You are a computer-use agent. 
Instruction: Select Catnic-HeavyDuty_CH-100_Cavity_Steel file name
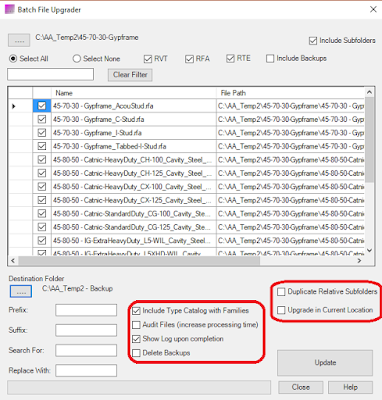(132, 160)
